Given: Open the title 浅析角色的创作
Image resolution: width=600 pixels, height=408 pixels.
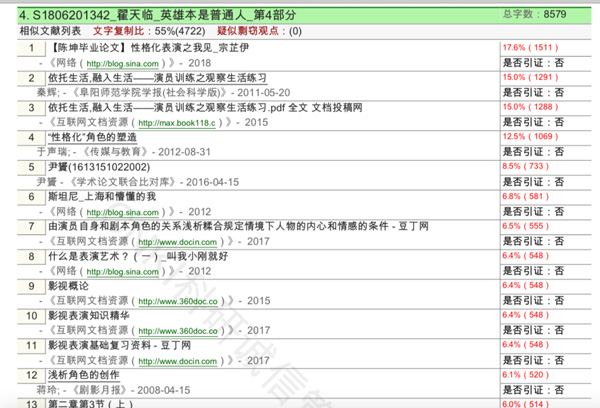Looking at the screenshot, I should point(84,375).
